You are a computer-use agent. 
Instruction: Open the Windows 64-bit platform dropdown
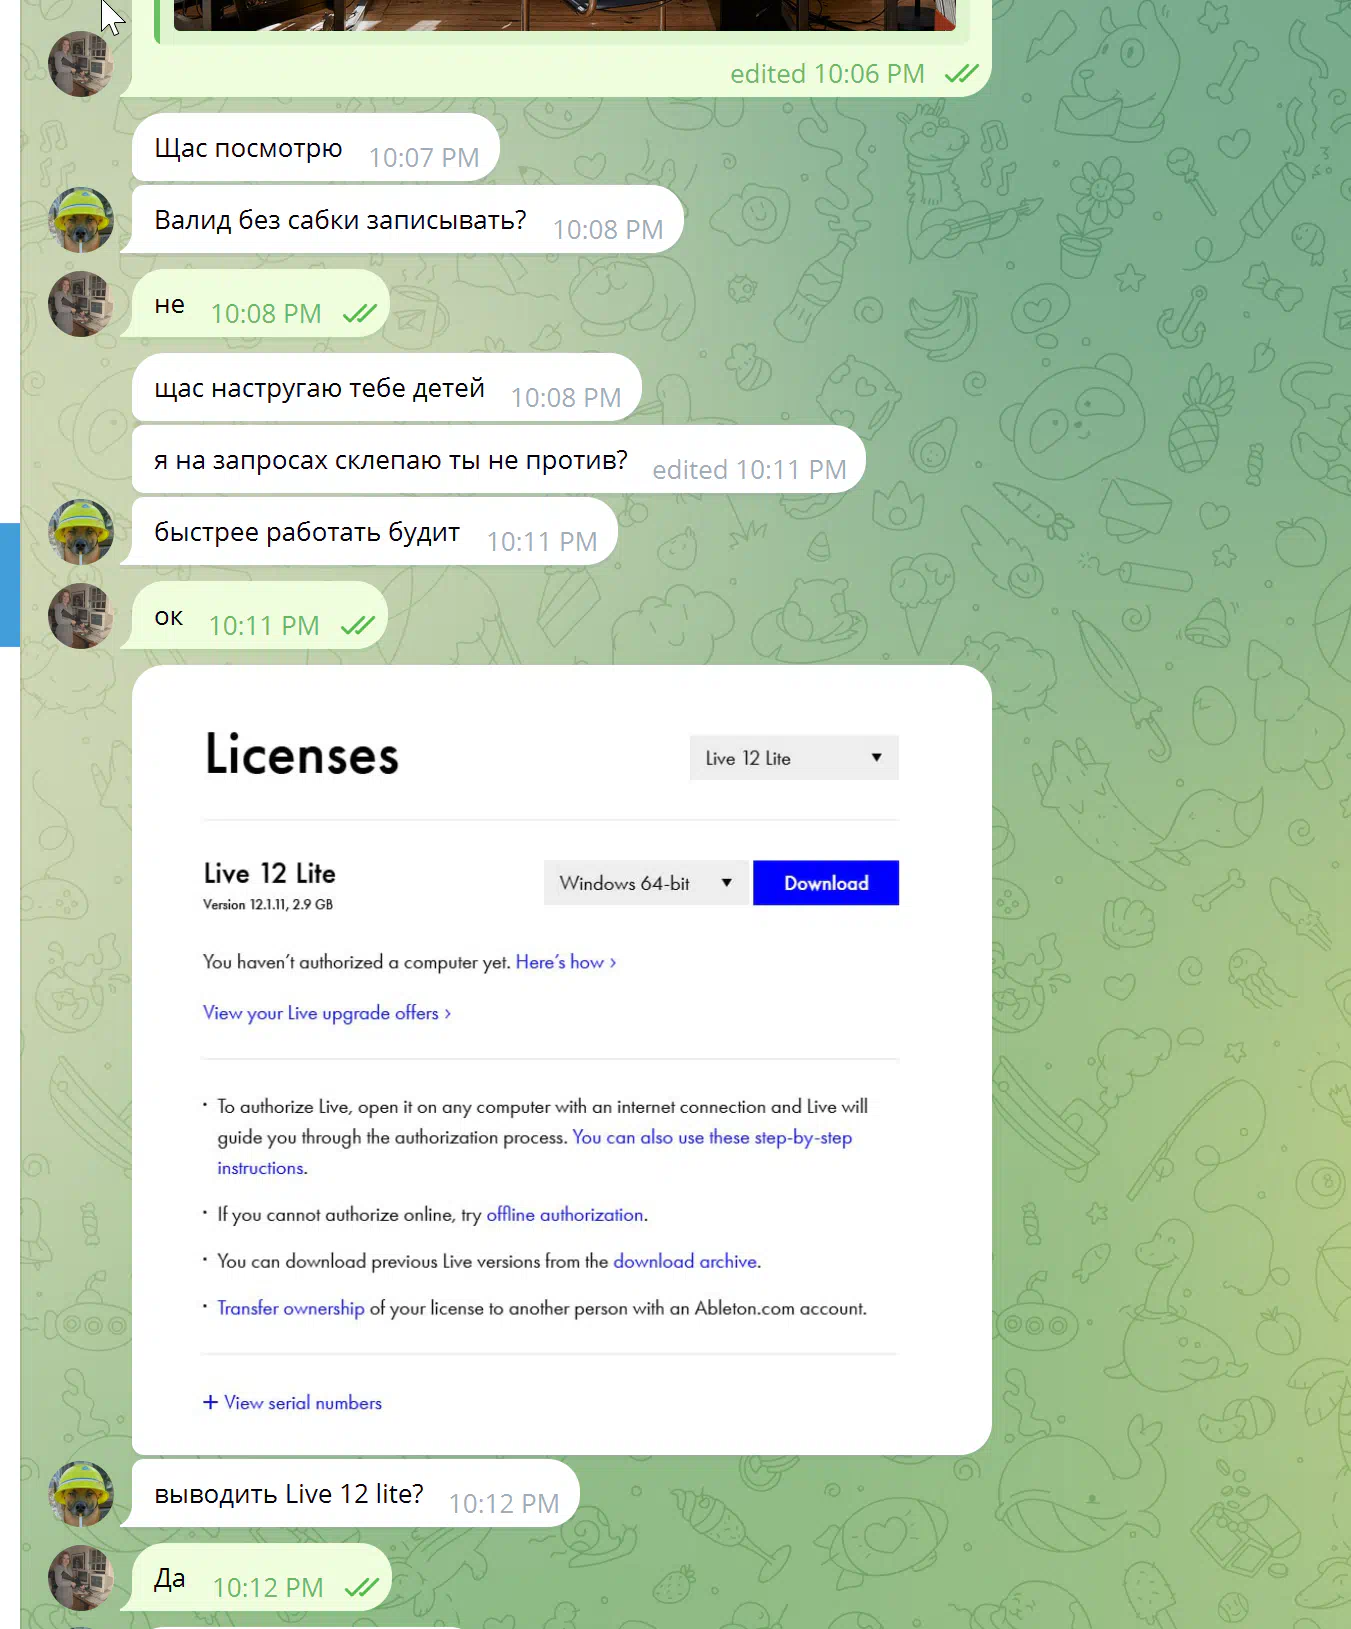pyautogui.click(x=646, y=883)
